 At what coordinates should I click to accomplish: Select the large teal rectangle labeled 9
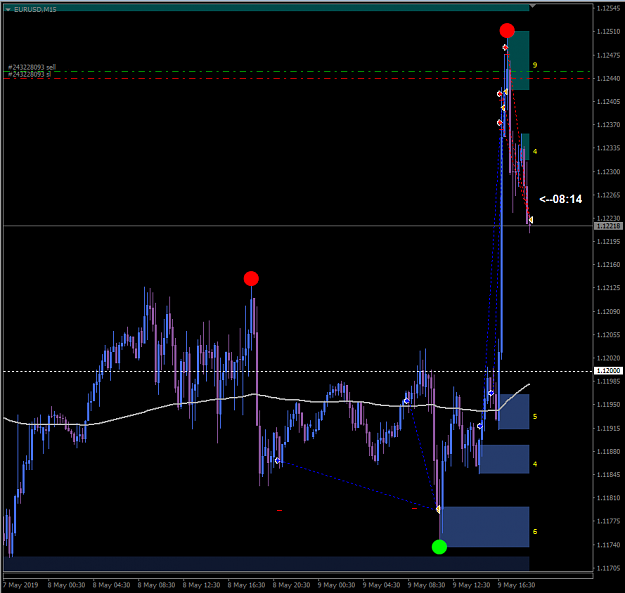519,60
